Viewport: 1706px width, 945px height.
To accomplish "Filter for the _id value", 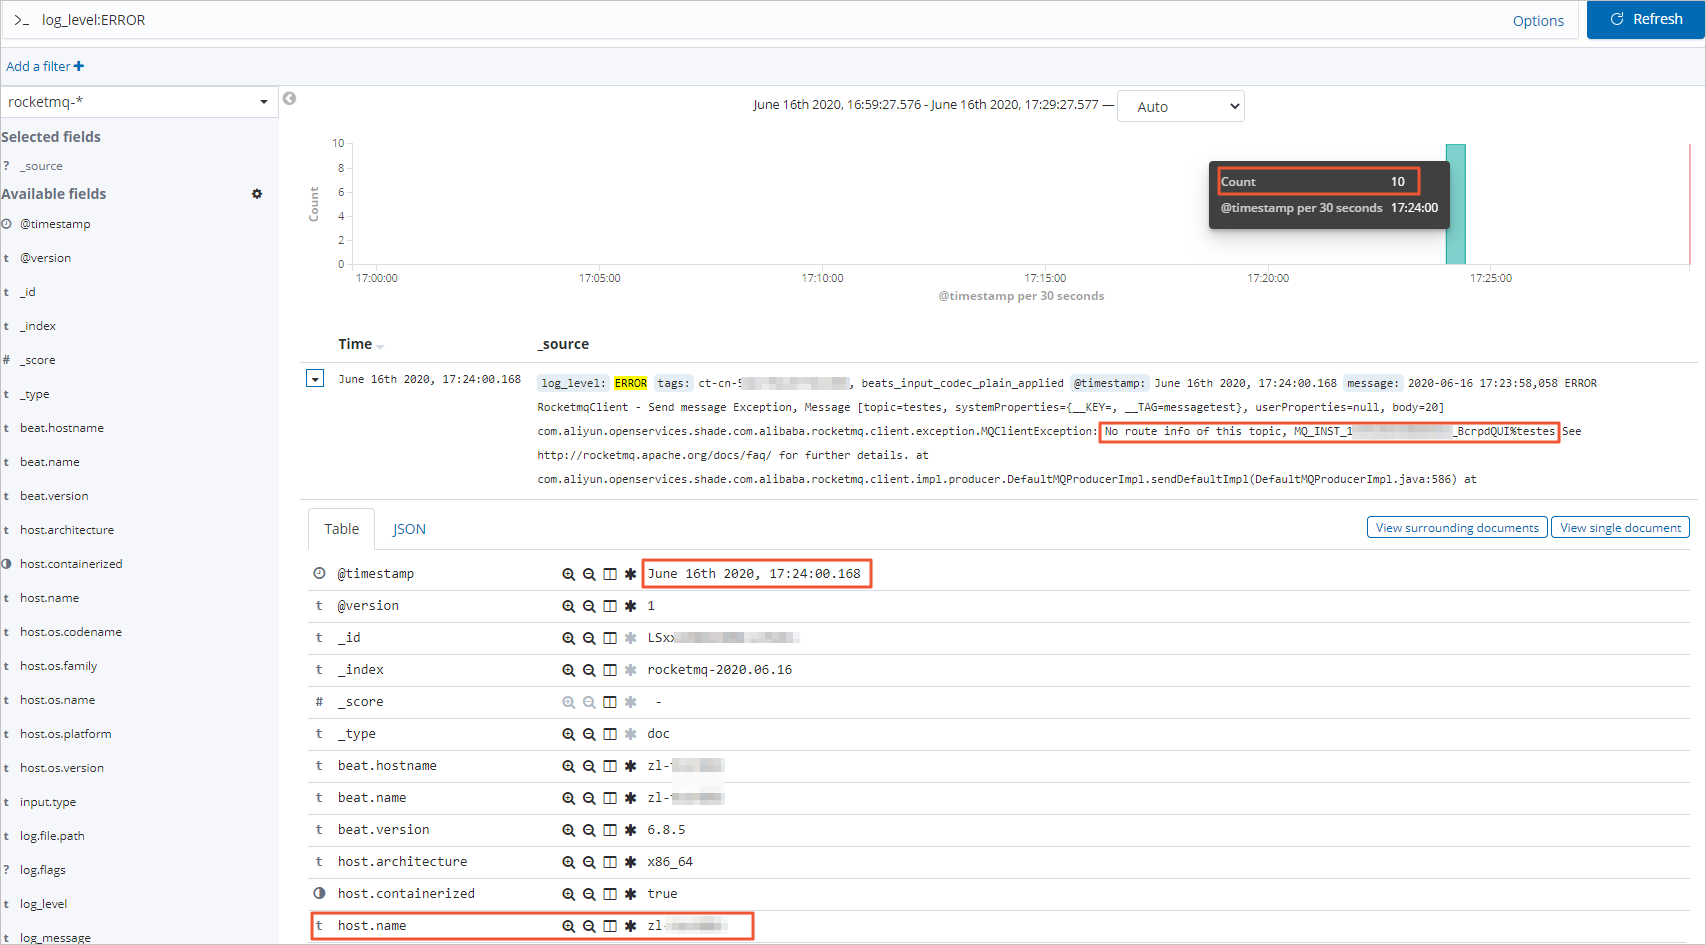I will click(x=568, y=638).
